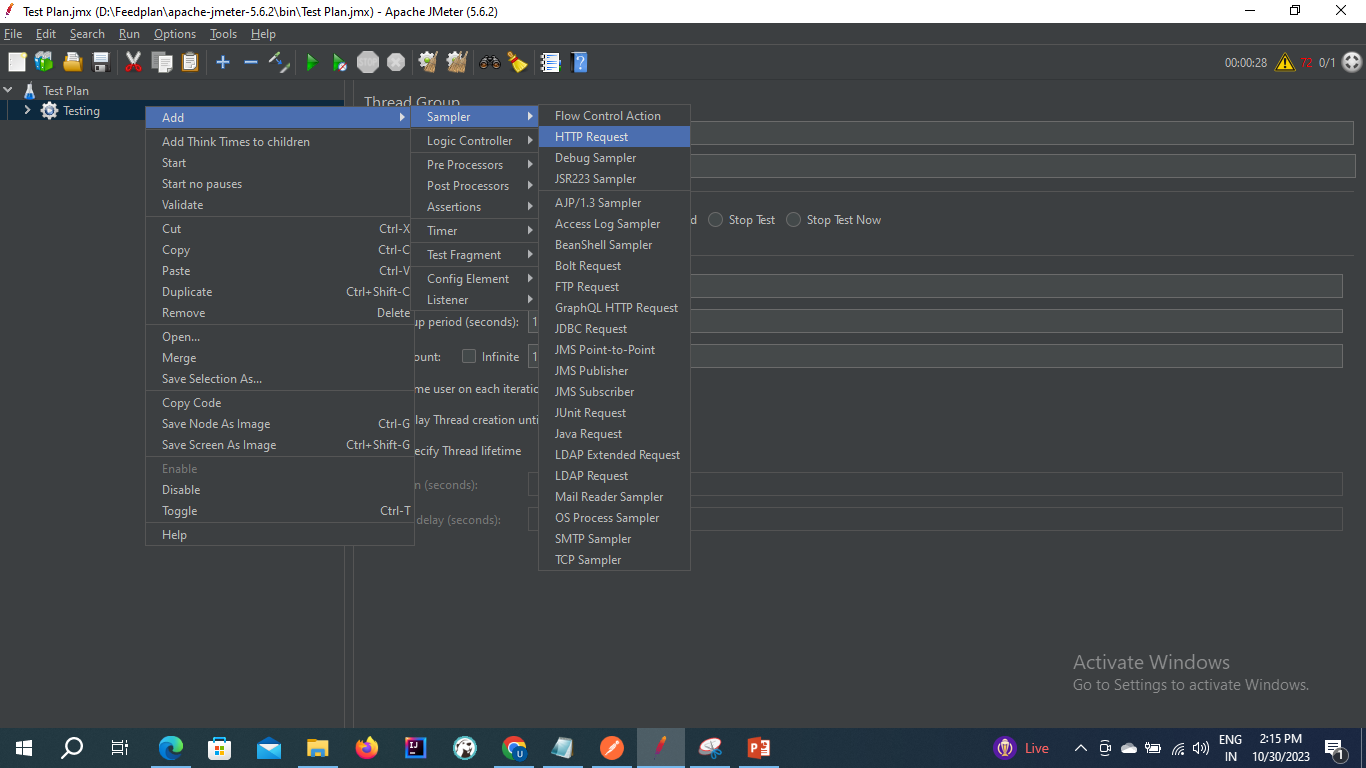Toggle the Infinite loop count checkbox
This screenshot has width=1366, height=768.
(x=469, y=357)
